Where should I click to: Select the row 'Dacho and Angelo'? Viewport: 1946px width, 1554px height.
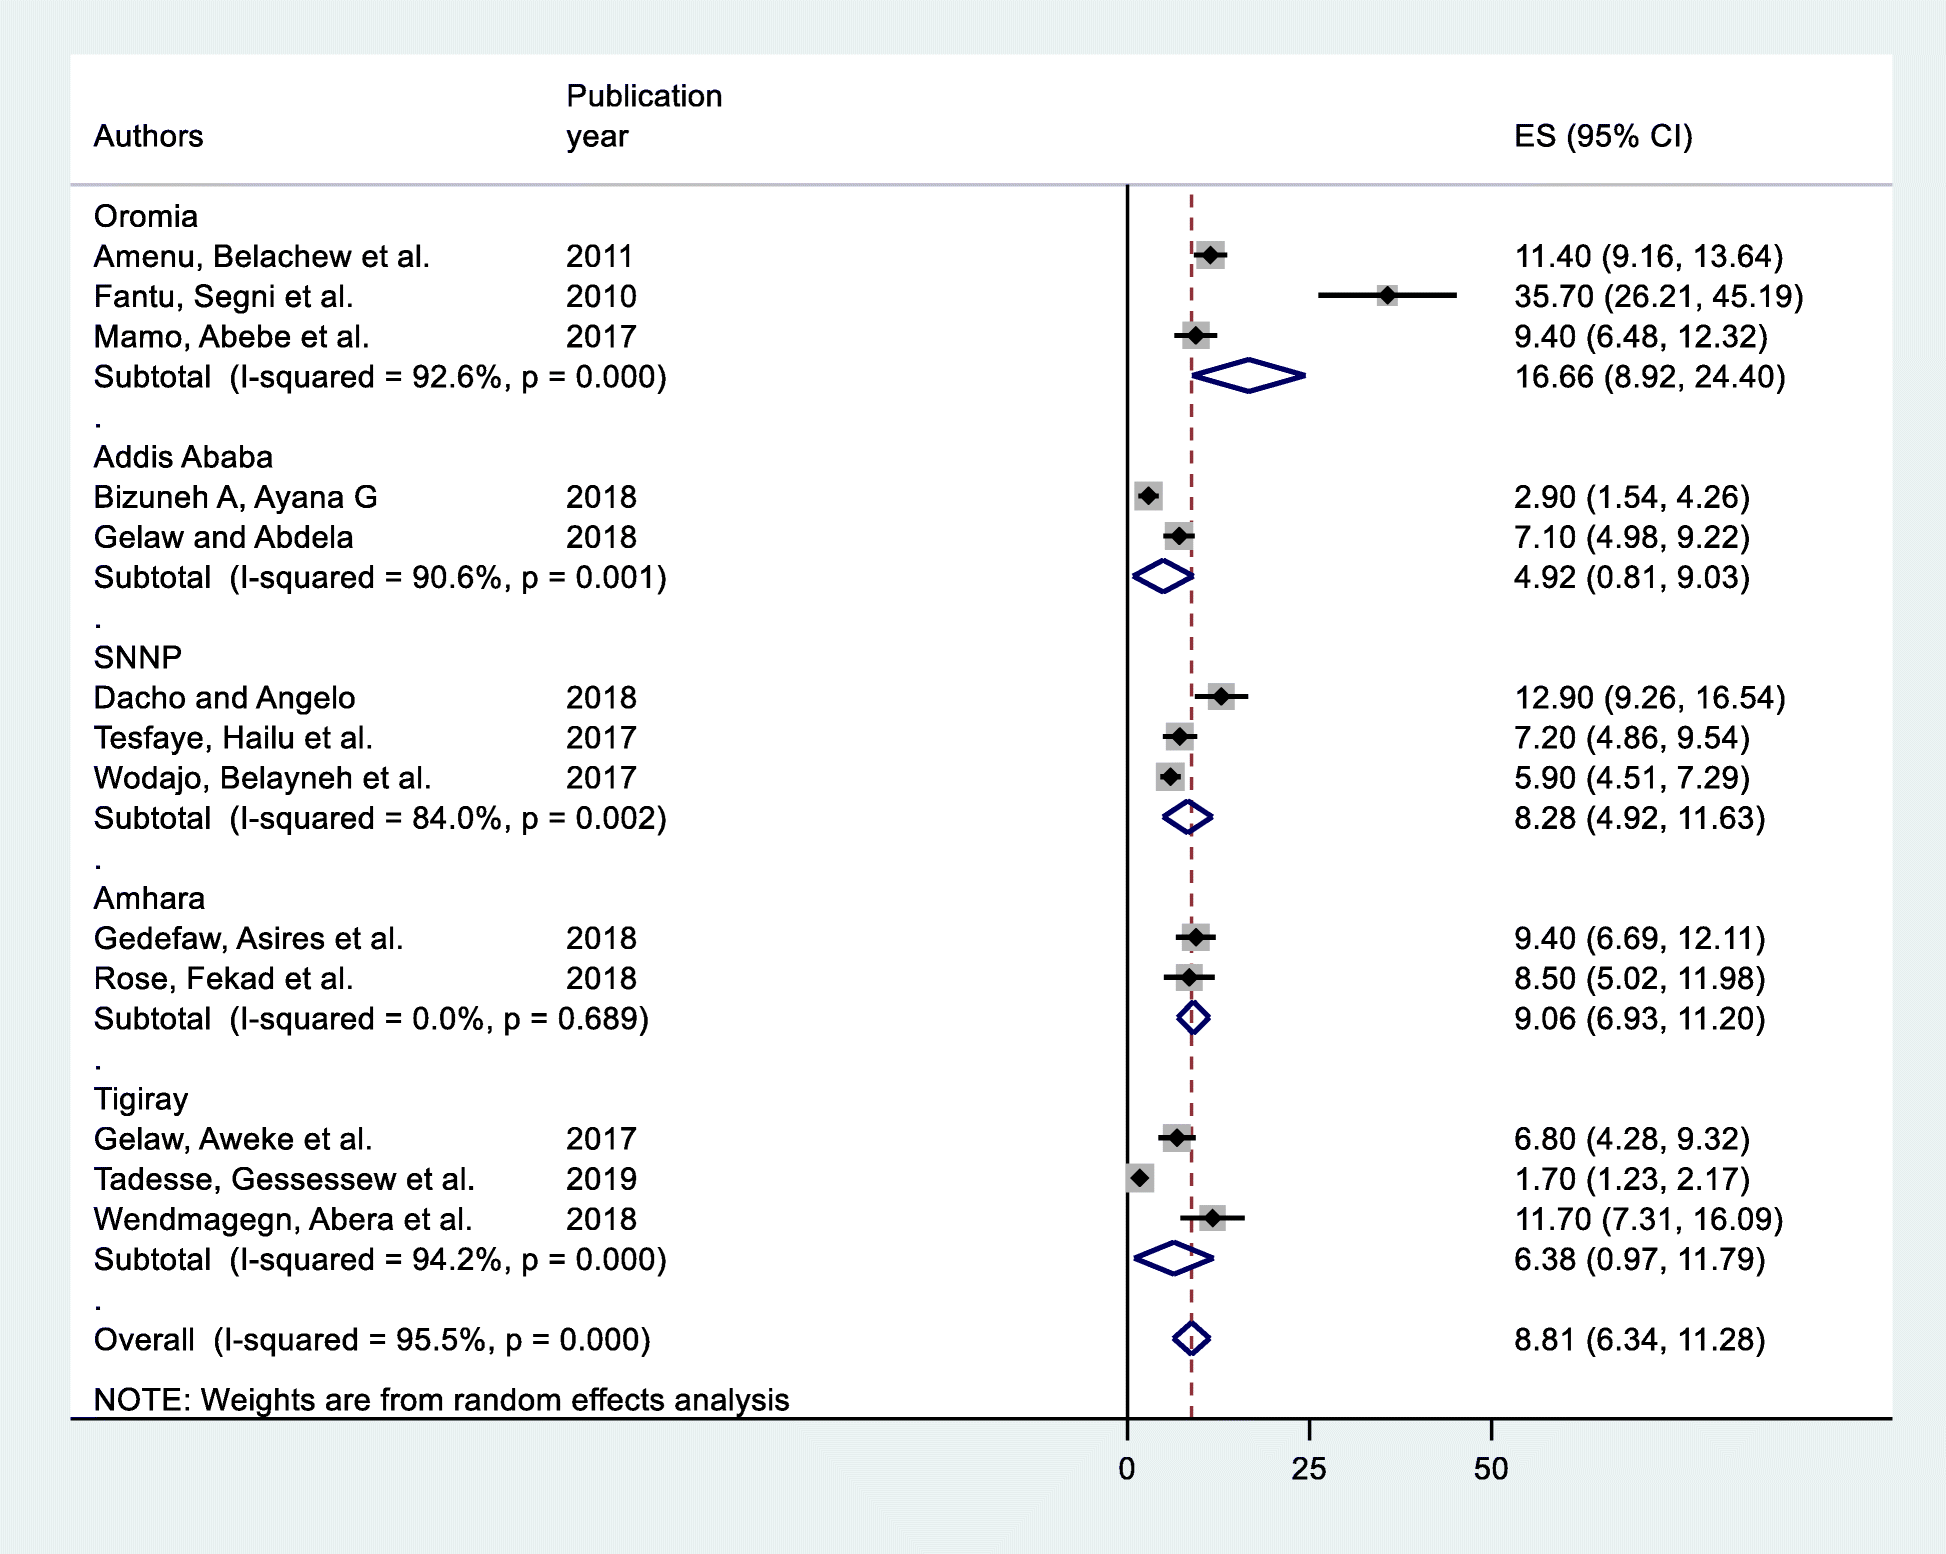coord(939,697)
